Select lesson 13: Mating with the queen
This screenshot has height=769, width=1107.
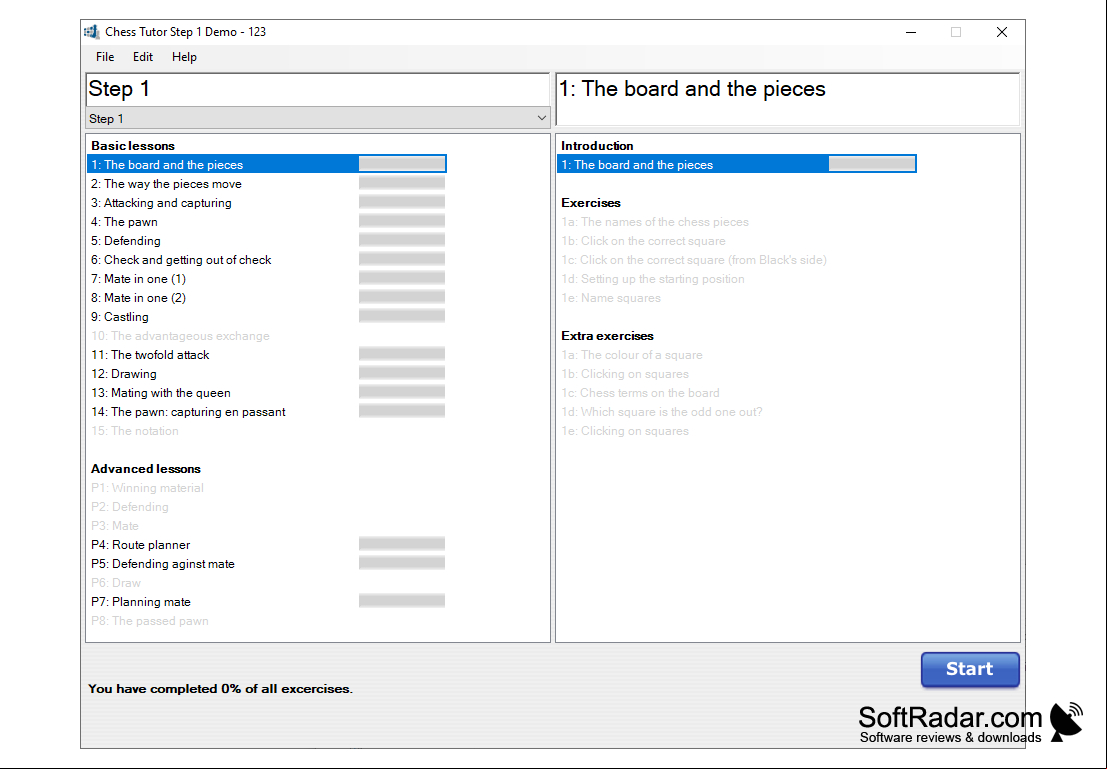point(161,393)
